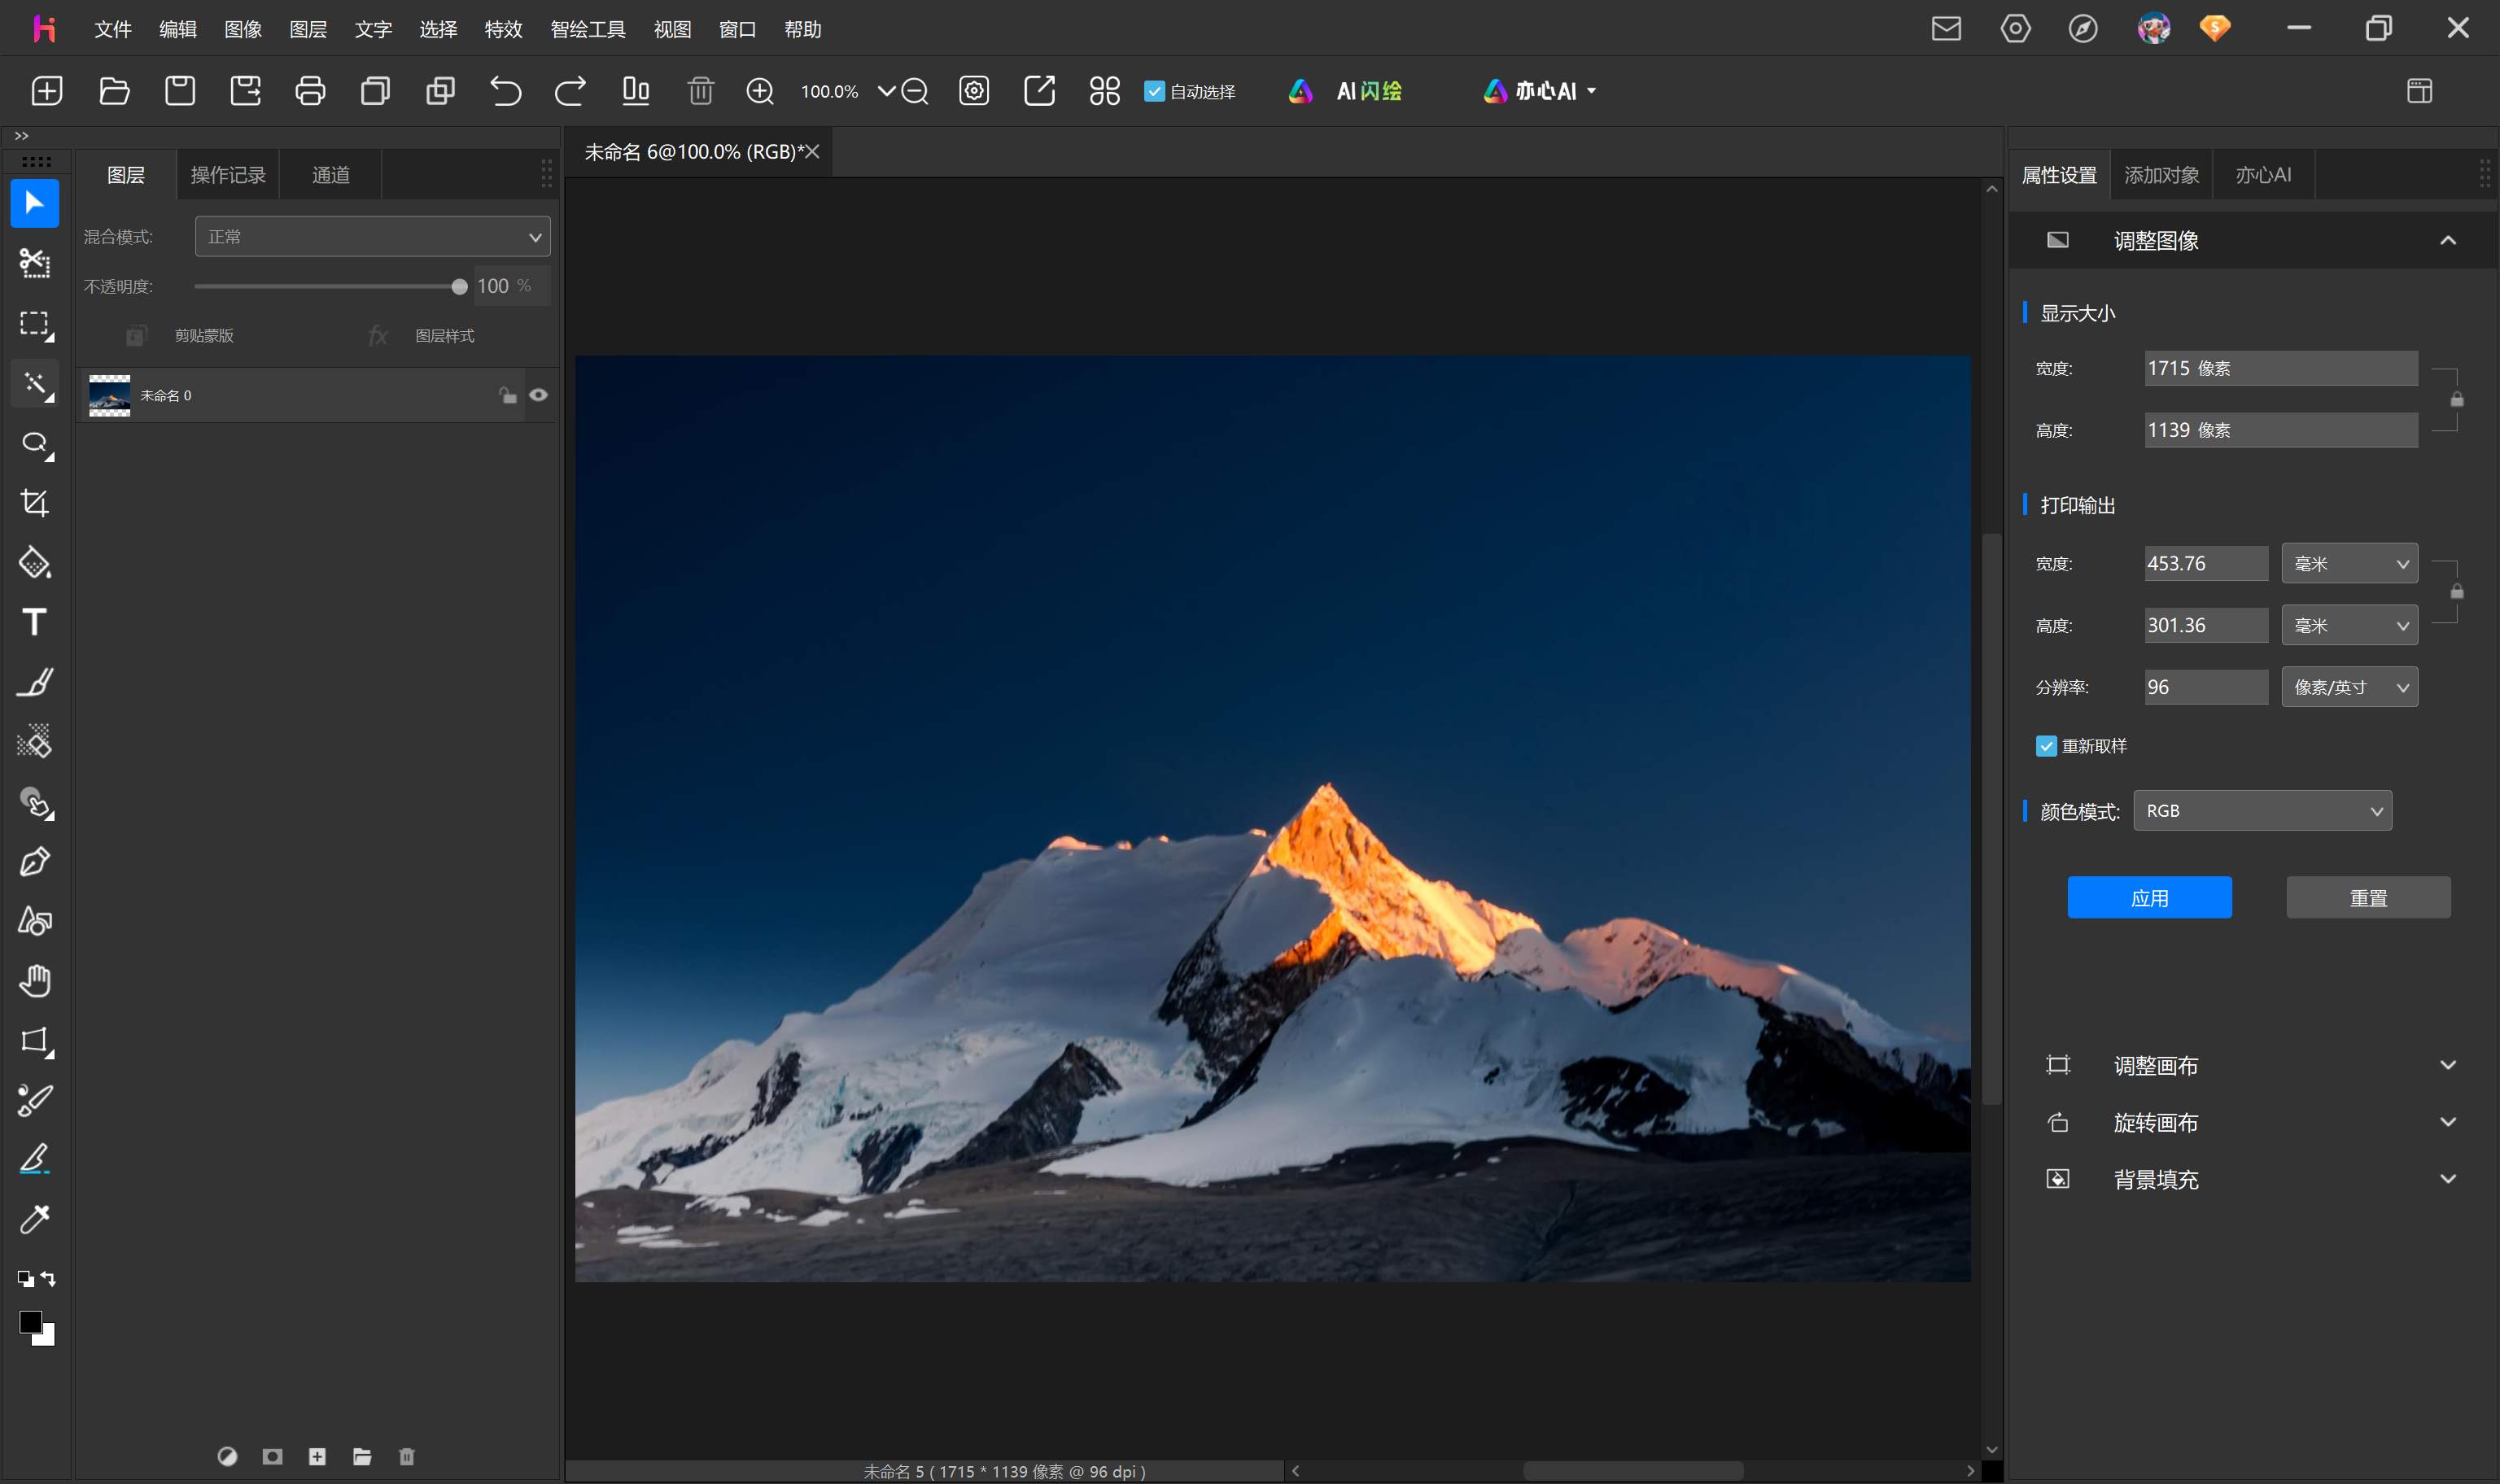The image size is (2500, 1484).
Task: Select the Move tool arrow
Action: click(34, 204)
